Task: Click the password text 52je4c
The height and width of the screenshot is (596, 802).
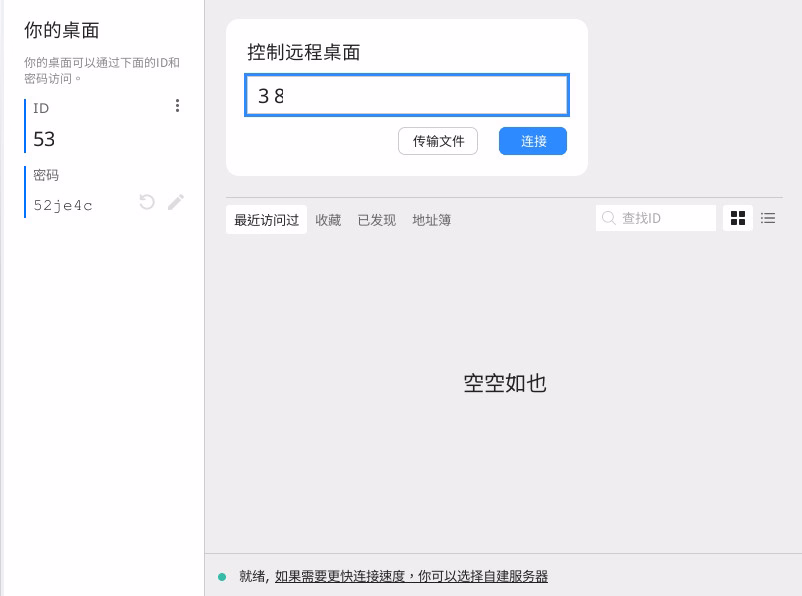Action: point(63,205)
